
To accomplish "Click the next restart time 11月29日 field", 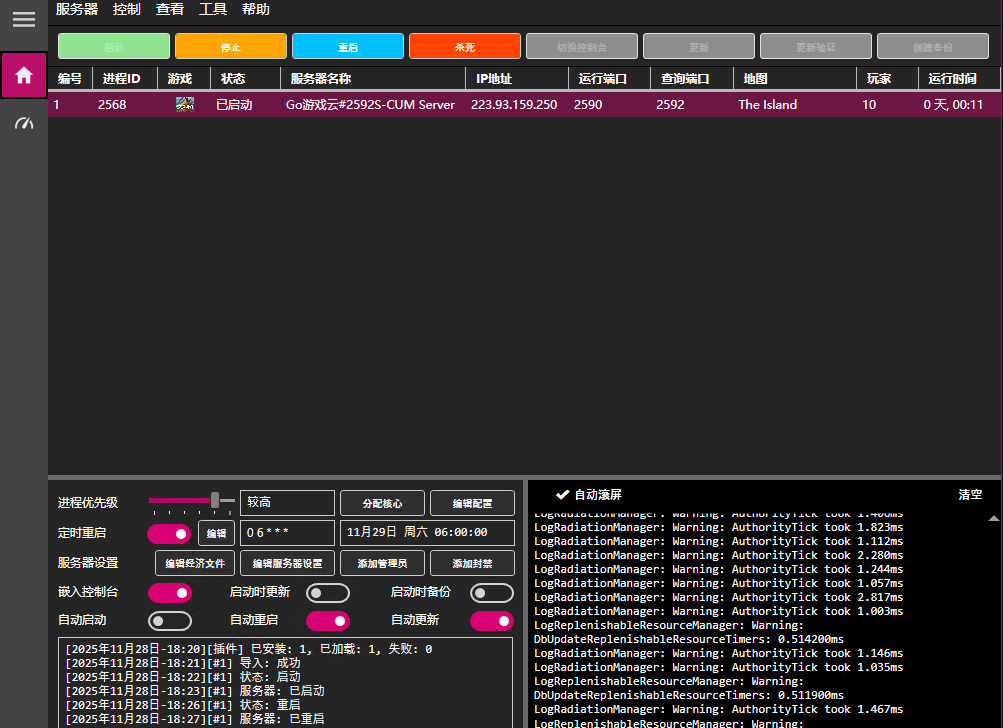I will (x=427, y=533).
